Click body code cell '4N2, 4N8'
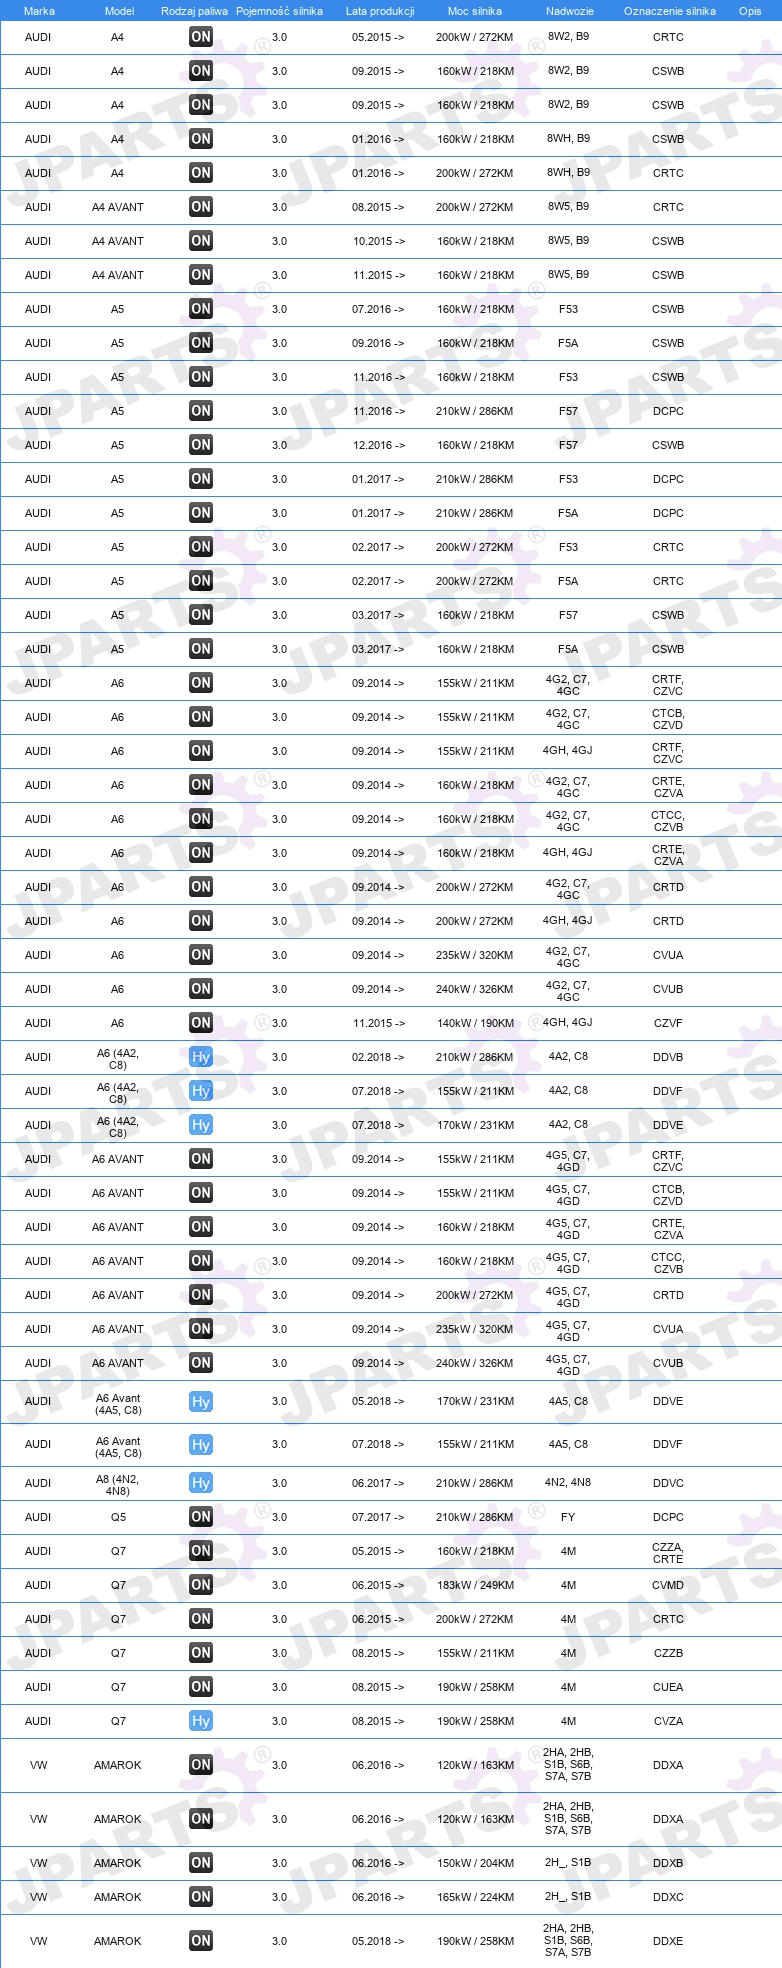 click(568, 1483)
